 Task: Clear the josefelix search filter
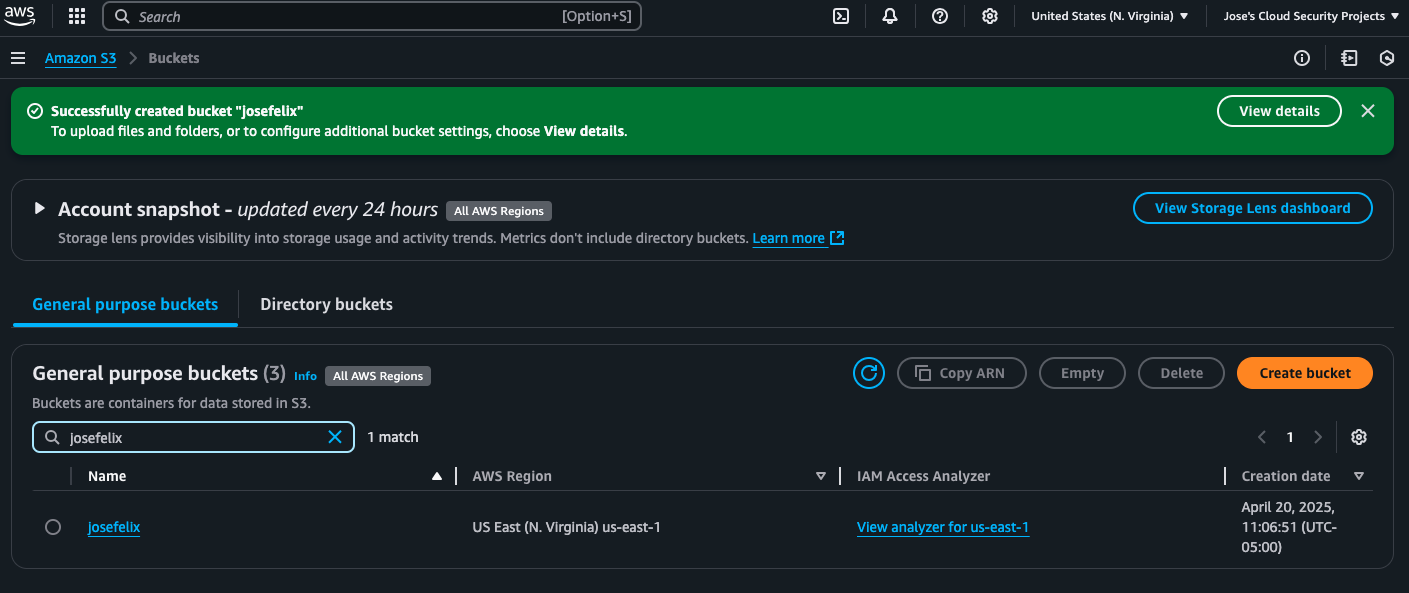pos(335,437)
